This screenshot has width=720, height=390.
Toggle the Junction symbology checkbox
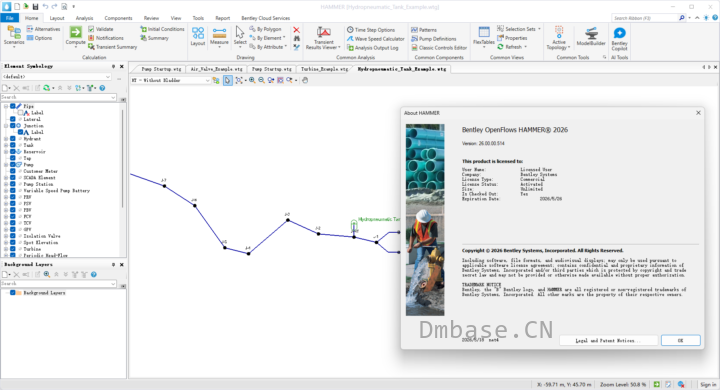click(x=13, y=125)
